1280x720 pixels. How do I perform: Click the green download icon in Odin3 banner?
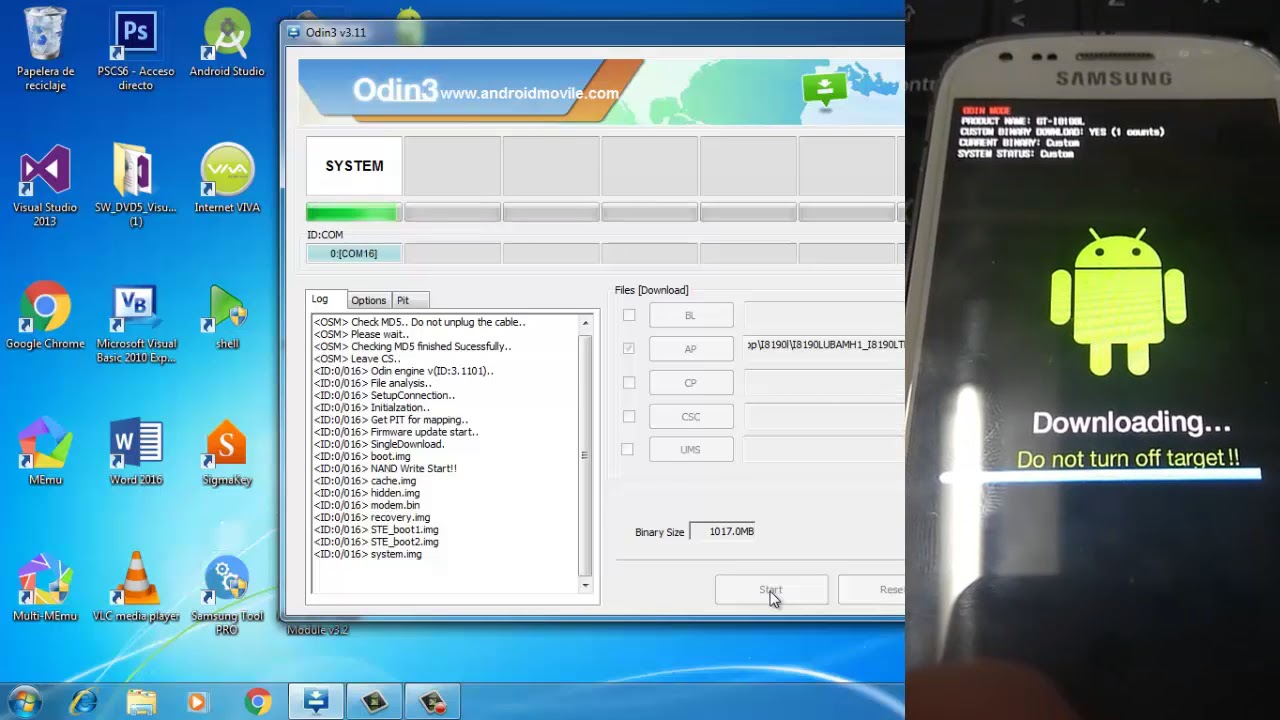point(824,90)
